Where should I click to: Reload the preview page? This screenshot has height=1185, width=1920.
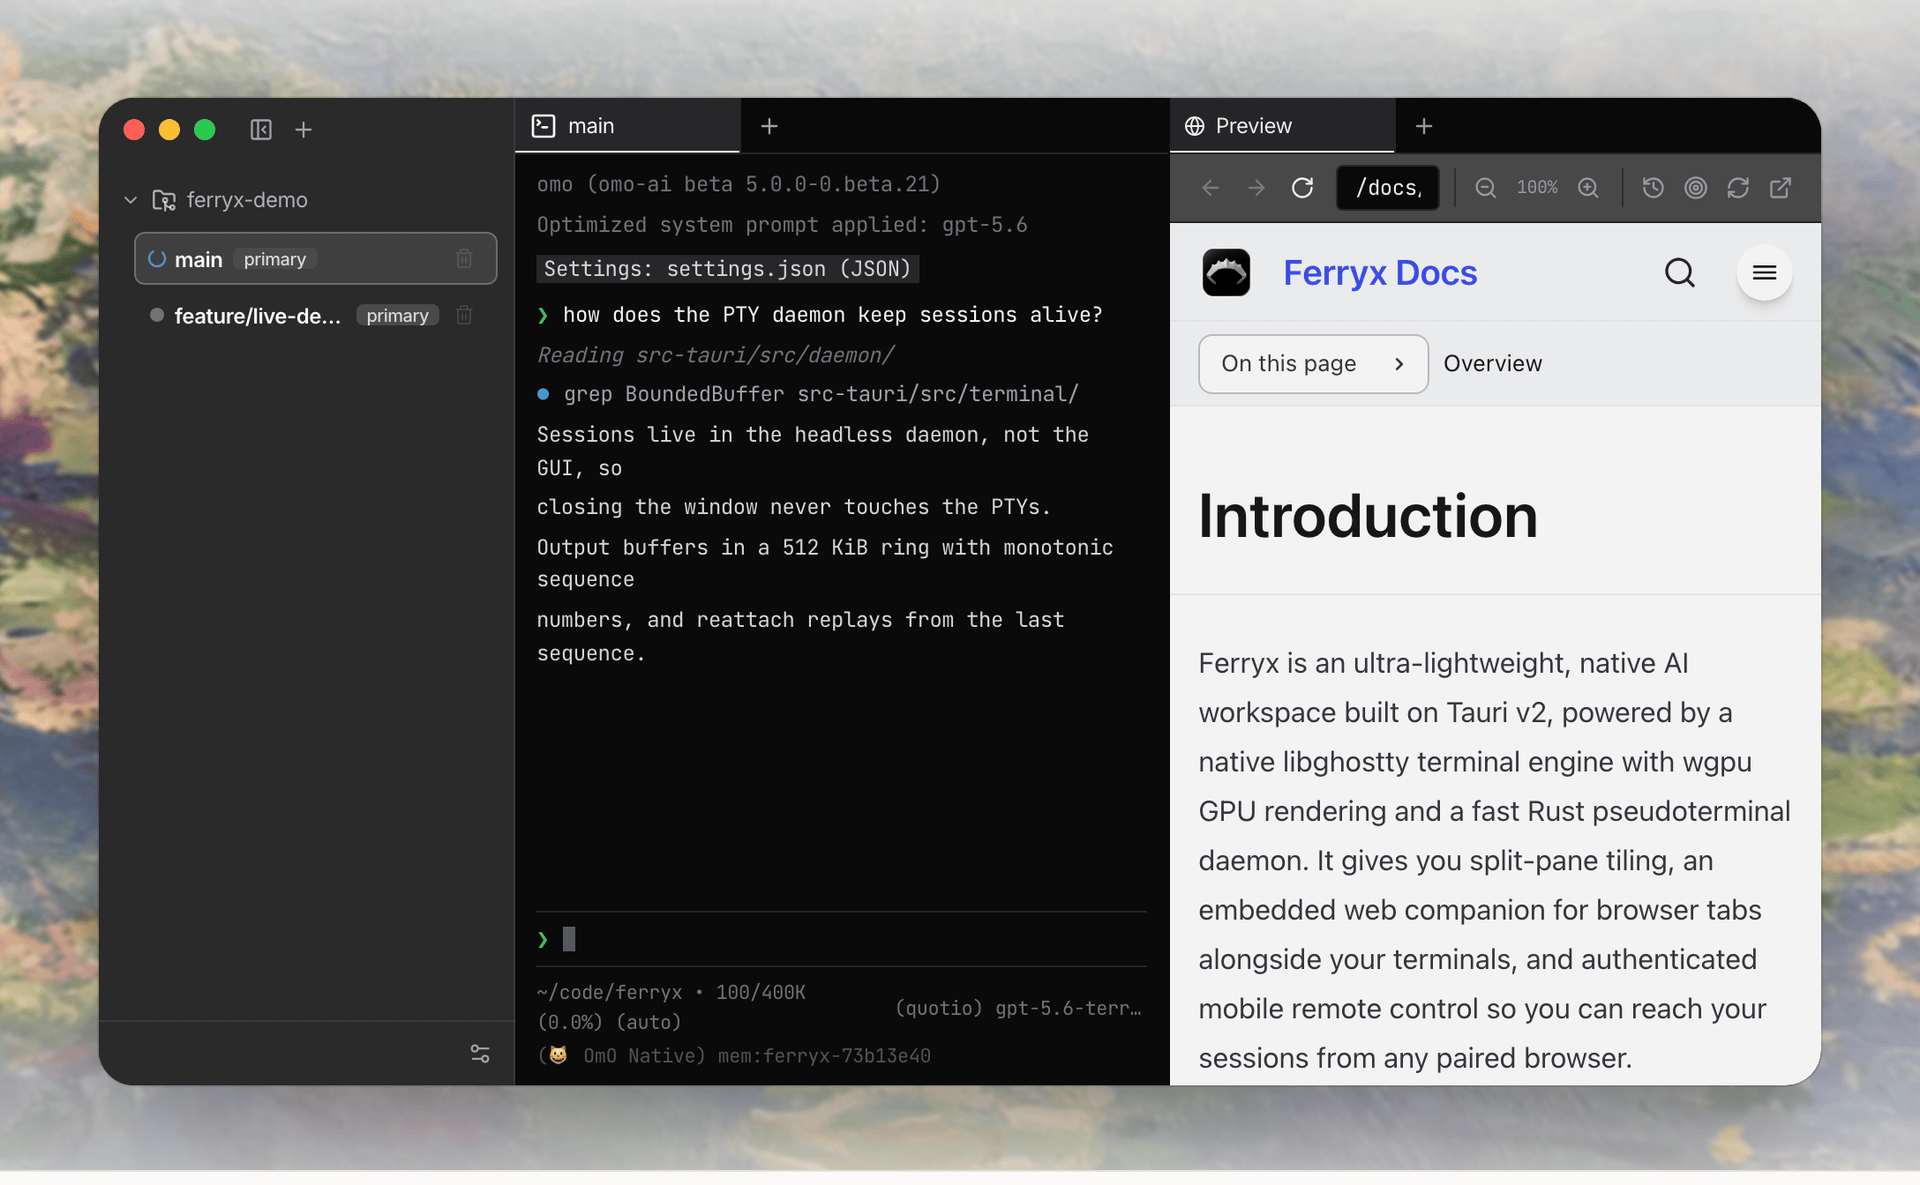(1302, 188)
